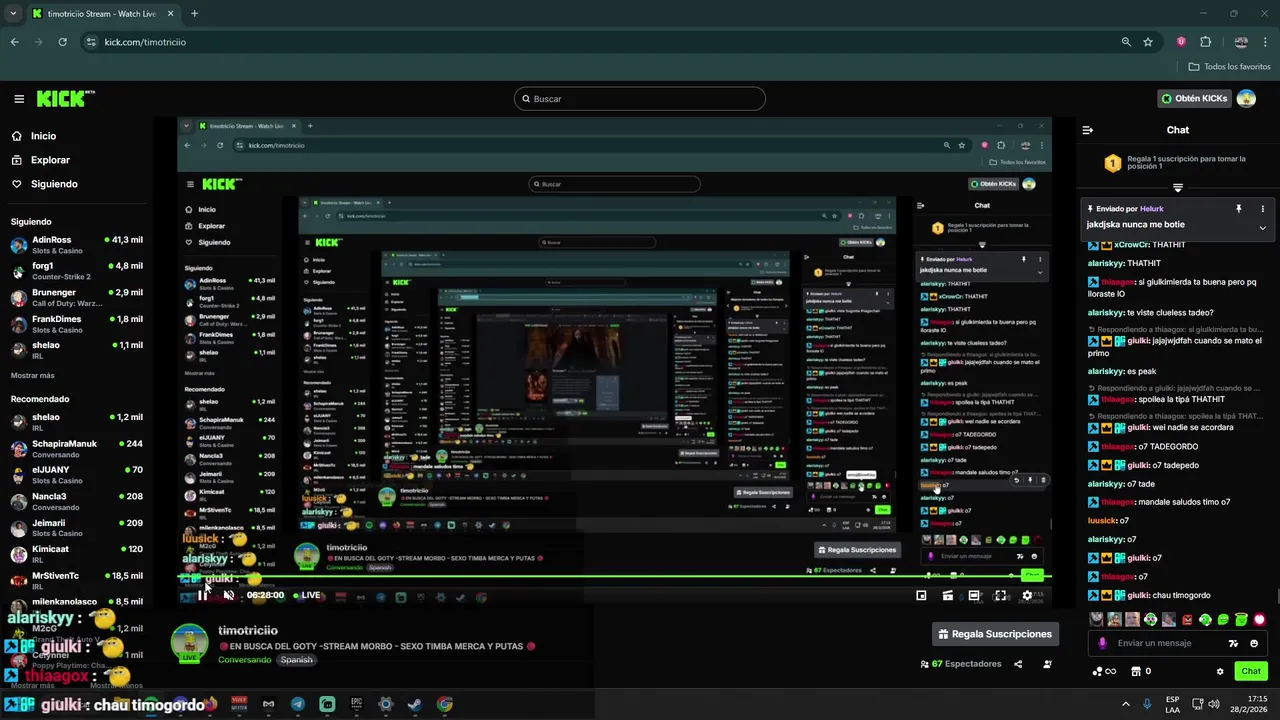Select the halo green emote
The height and width of the screenshot is (720, 1280).
point(1241,620)
